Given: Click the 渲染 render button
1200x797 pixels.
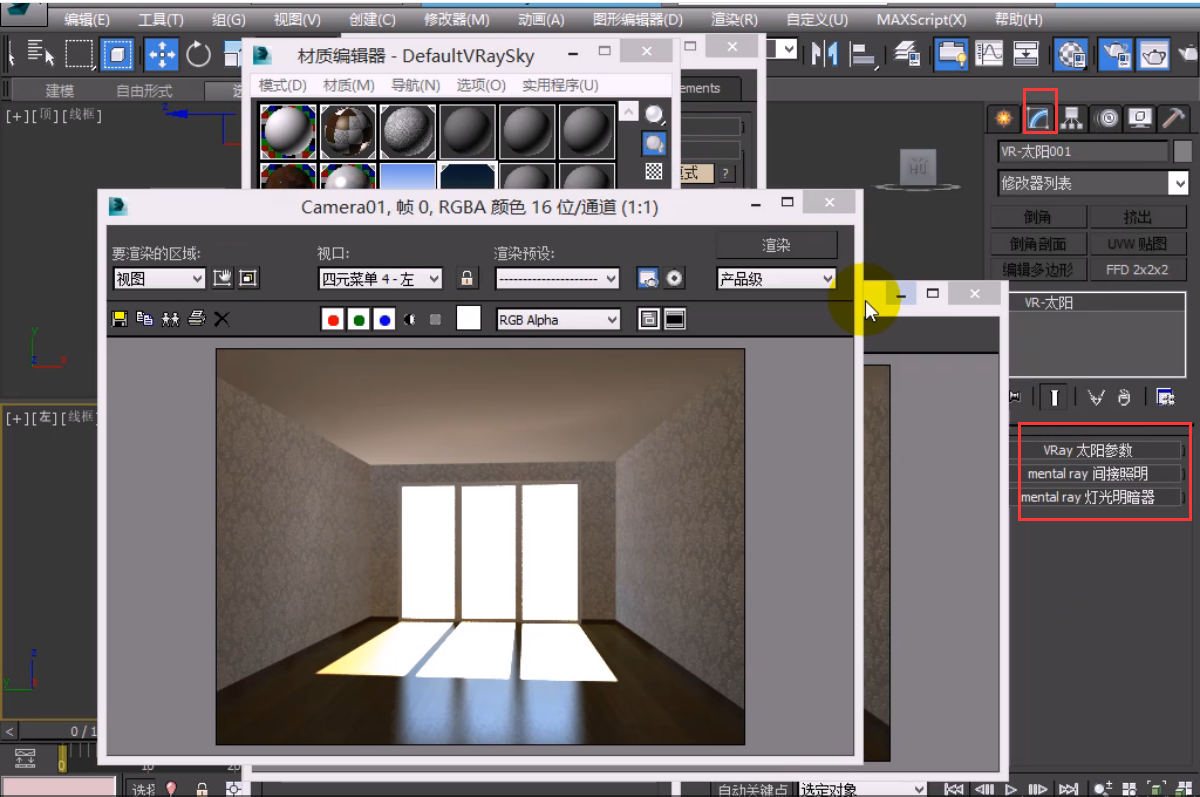Looking at the screenshot, I should tap(776, 245).
